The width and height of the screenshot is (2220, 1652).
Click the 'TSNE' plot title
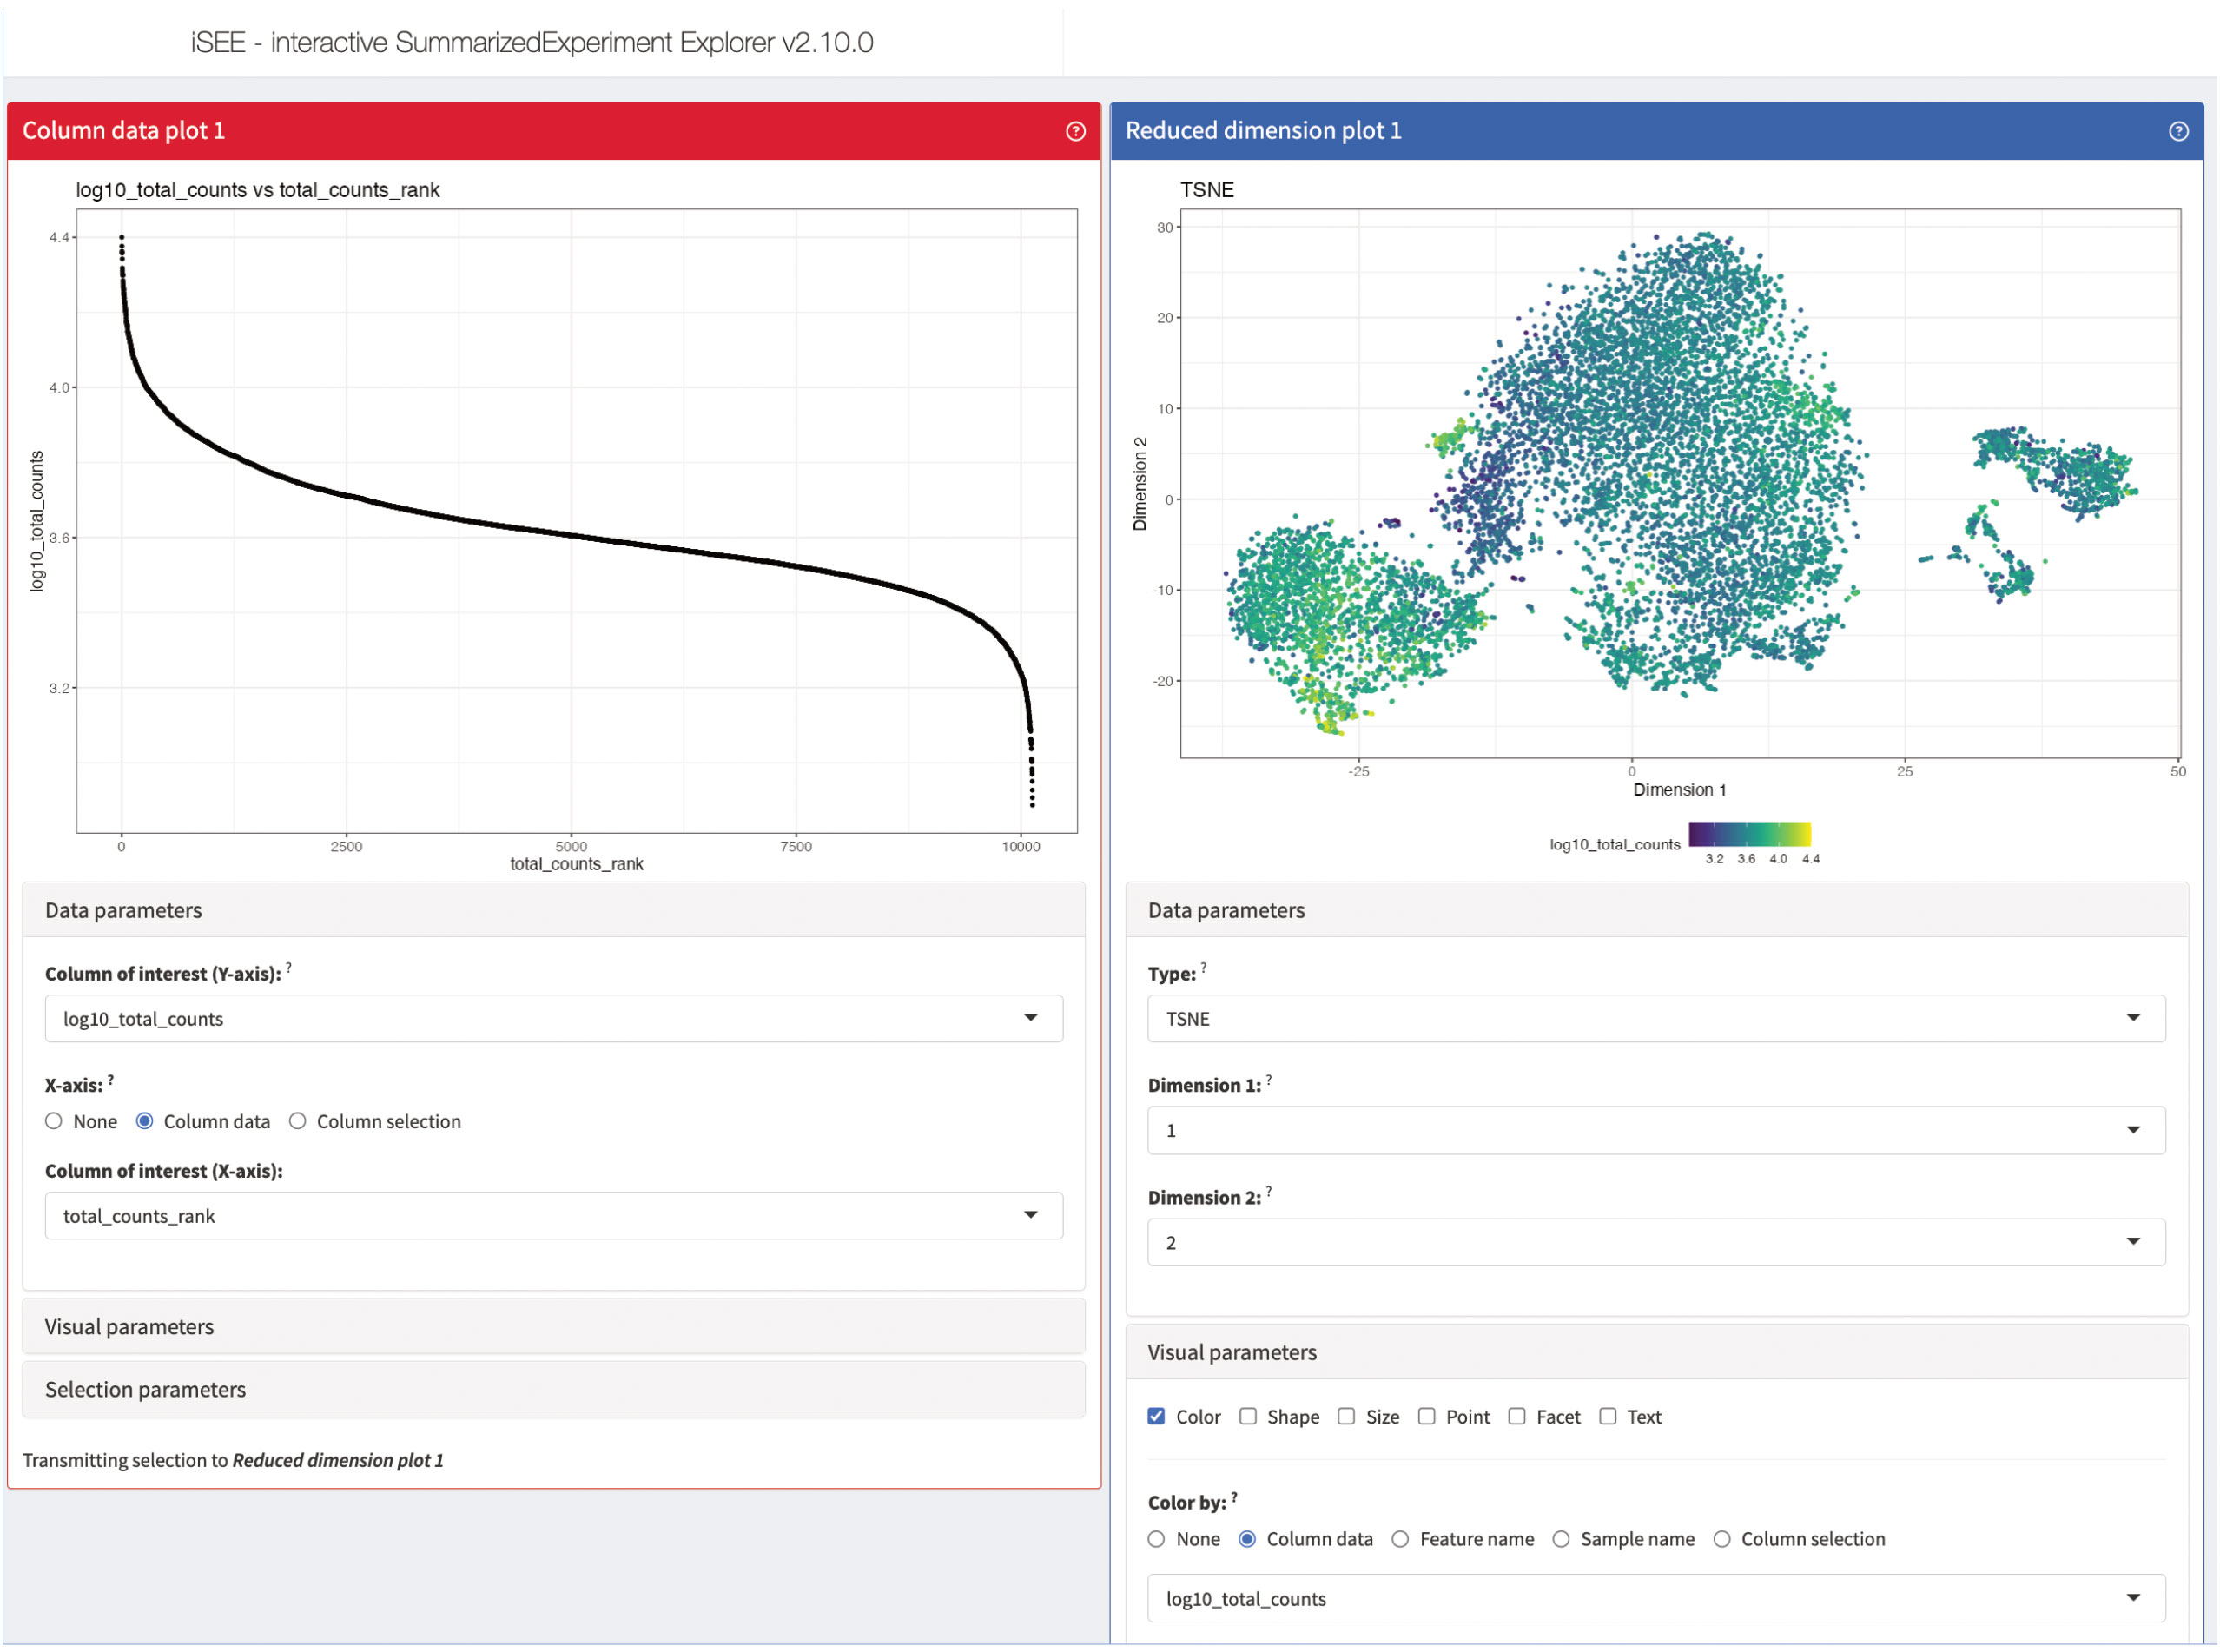click(1207, 190)
